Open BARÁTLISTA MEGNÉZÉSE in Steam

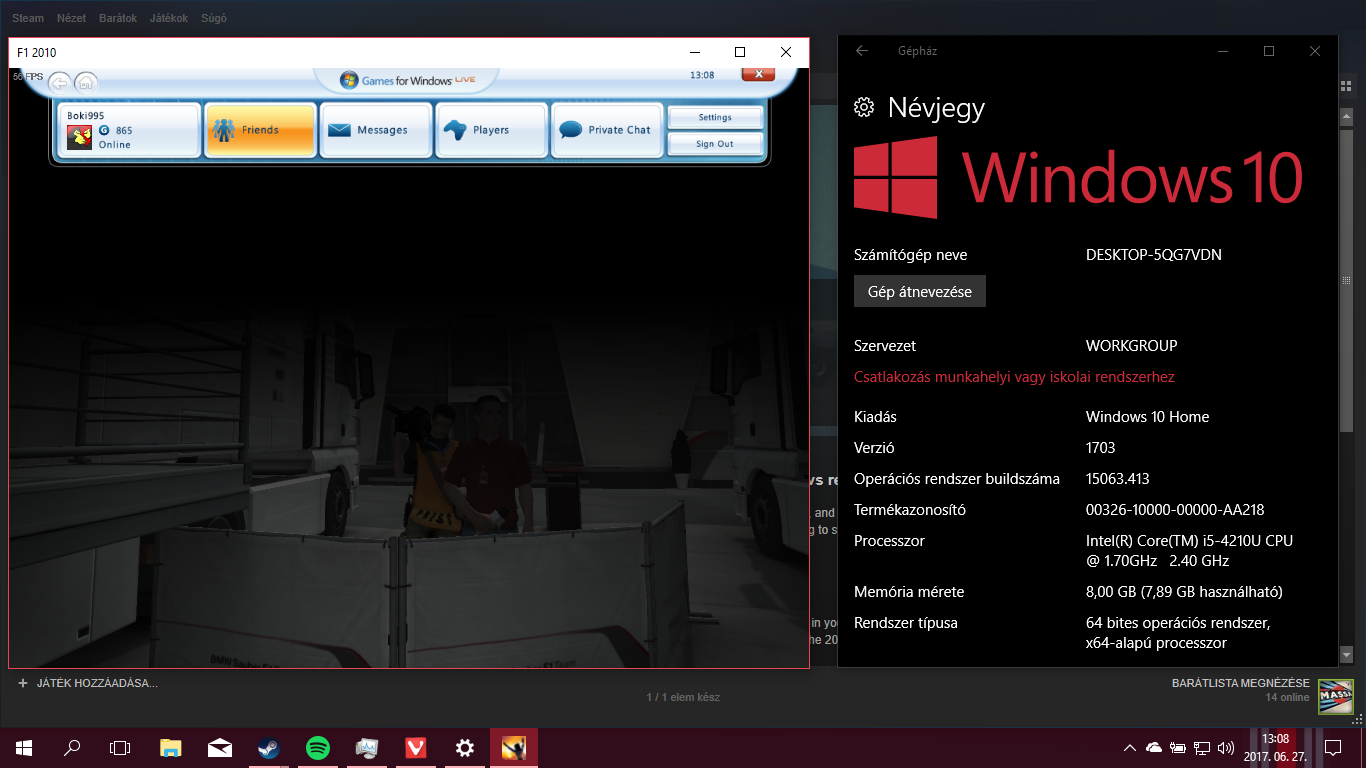click(x=1241, y=683)
